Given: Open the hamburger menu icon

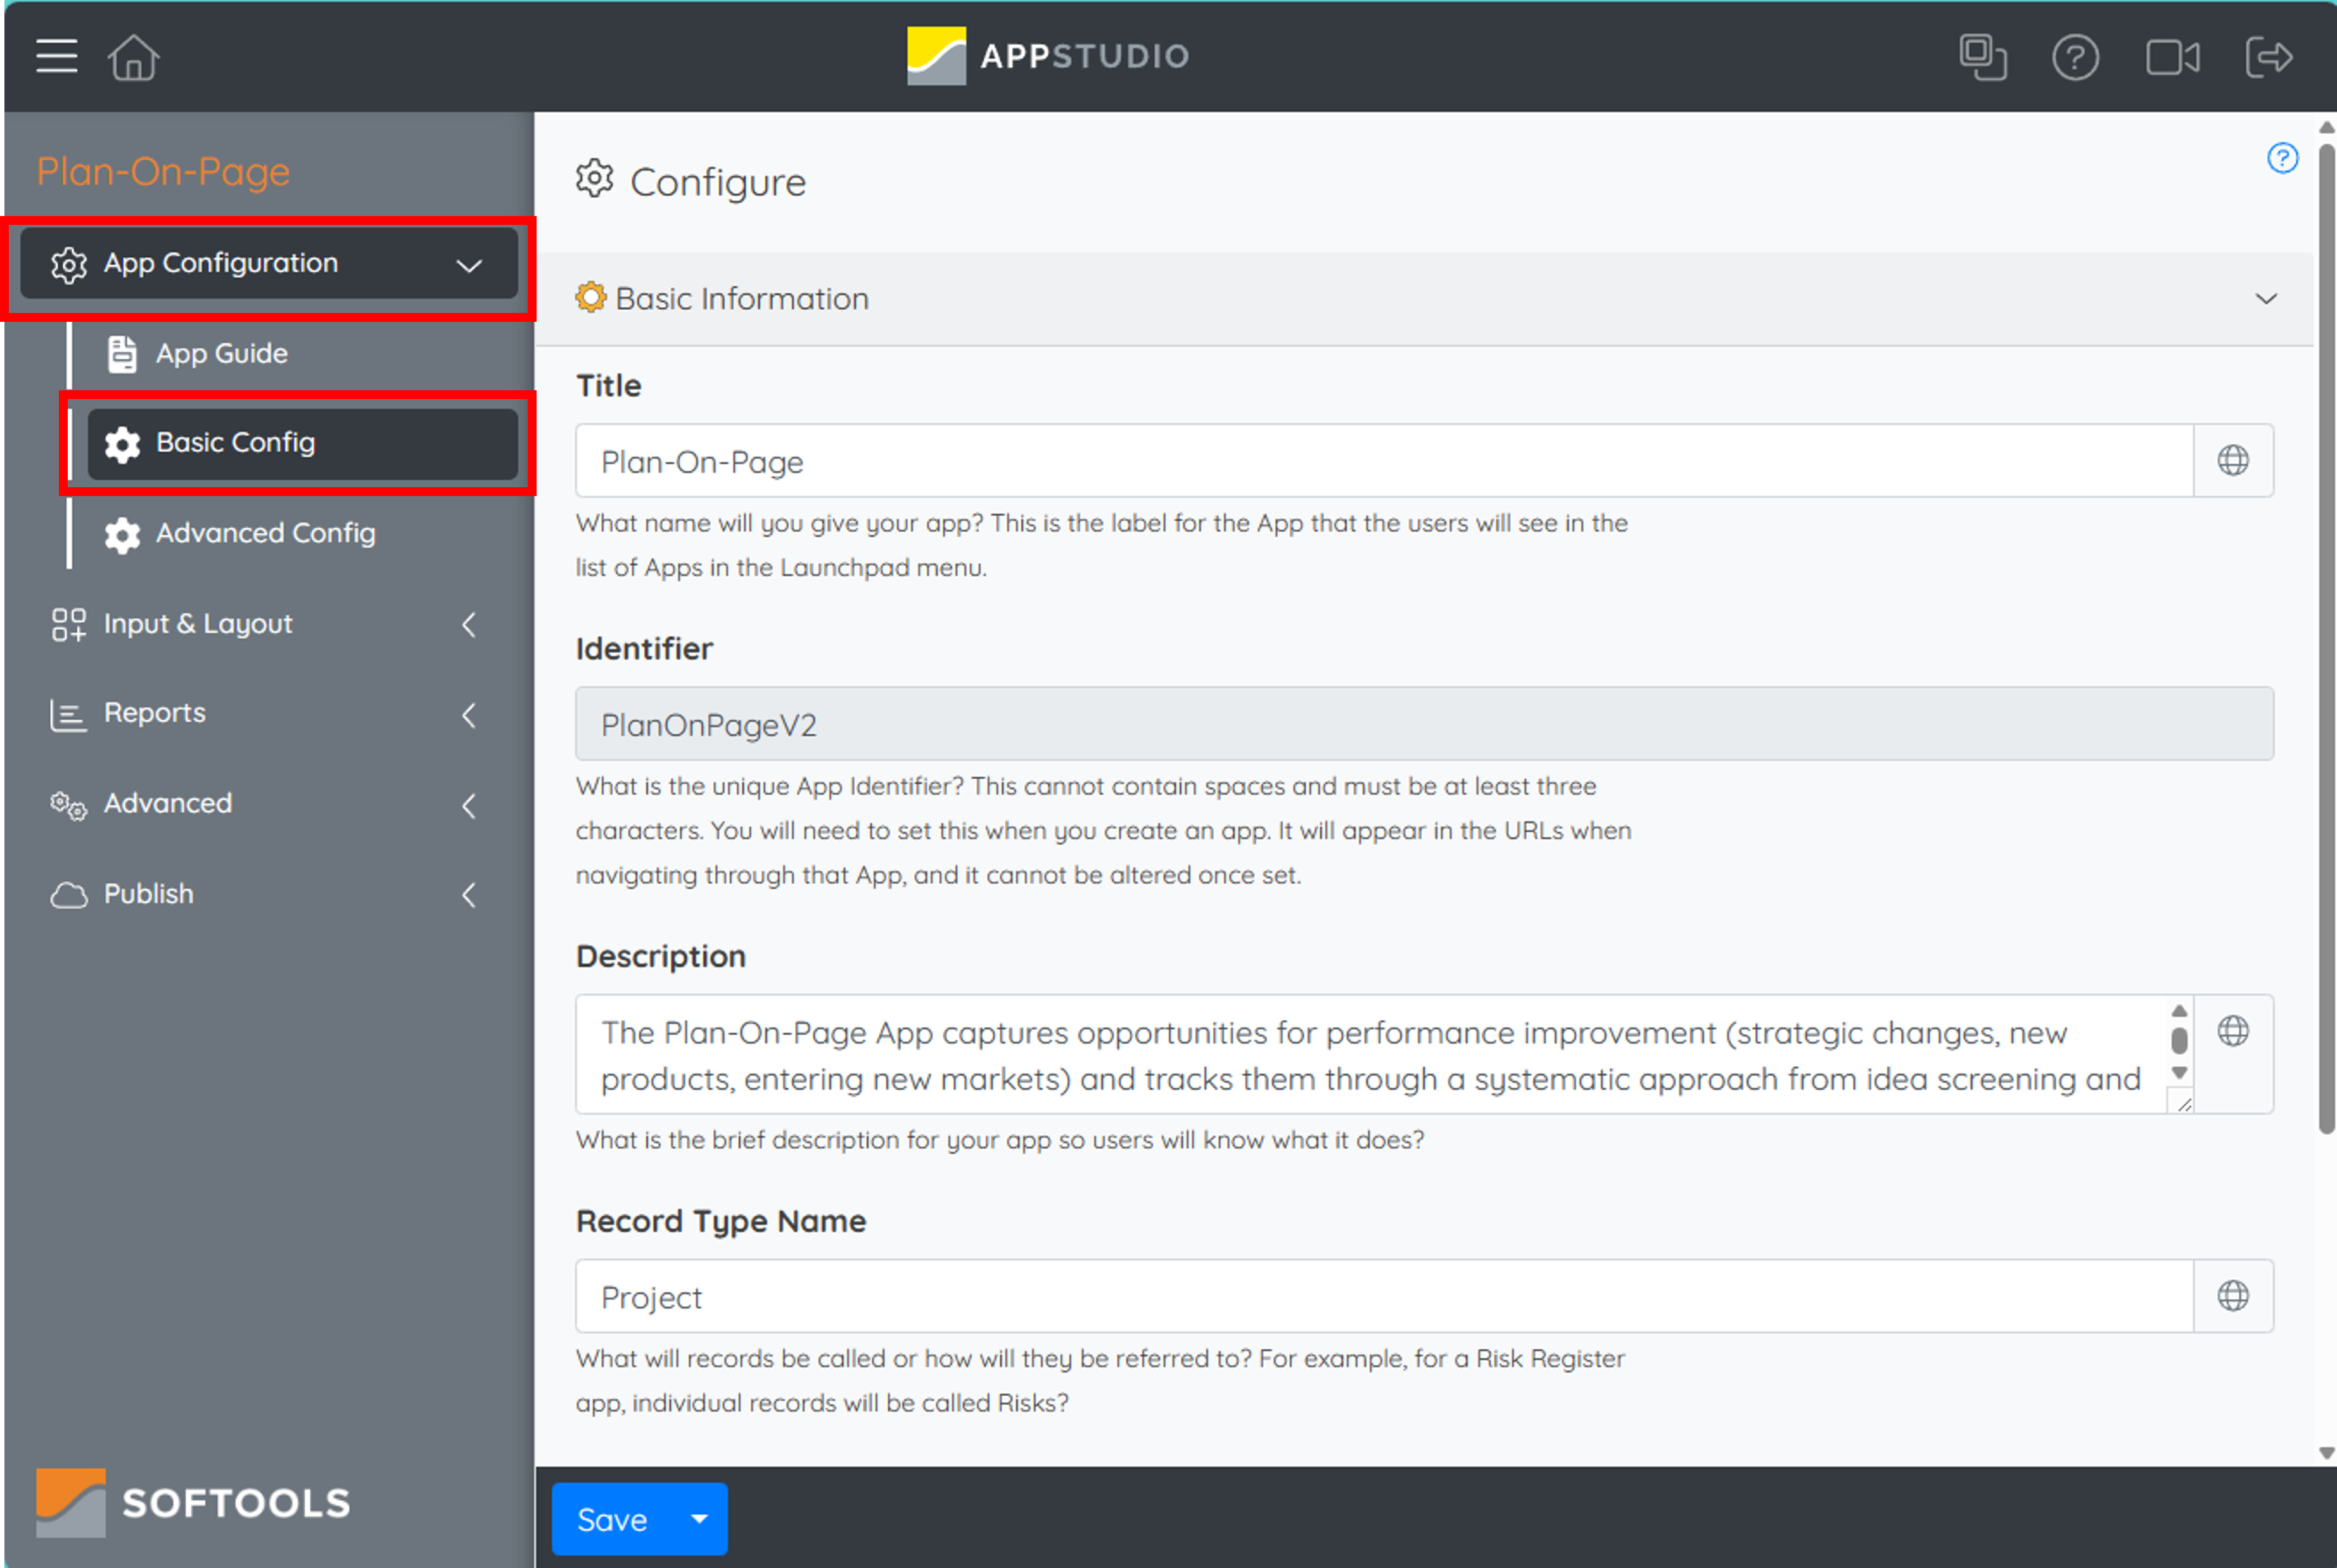Looking at the screenshot, I should pos(57,56).
